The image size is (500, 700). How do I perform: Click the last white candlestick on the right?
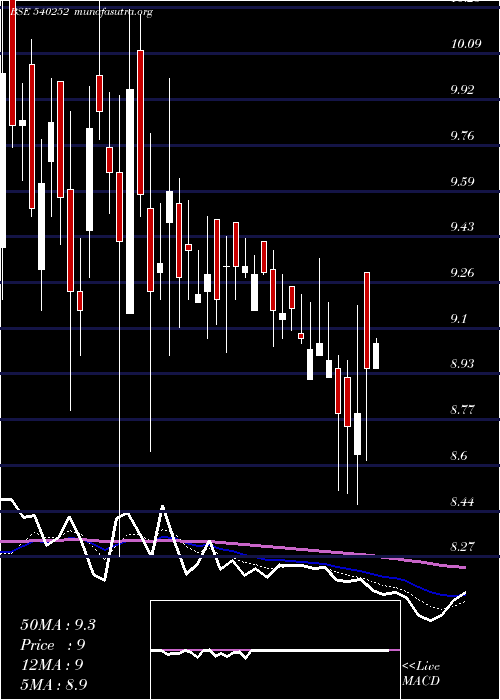(x=376, y=356)
